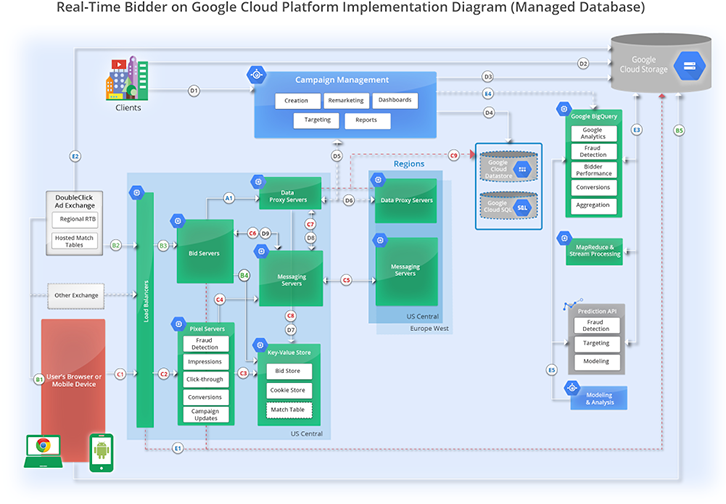Click the Modeling box in Prediction API
The image size is (726, 504).
(x=596, y=361)
